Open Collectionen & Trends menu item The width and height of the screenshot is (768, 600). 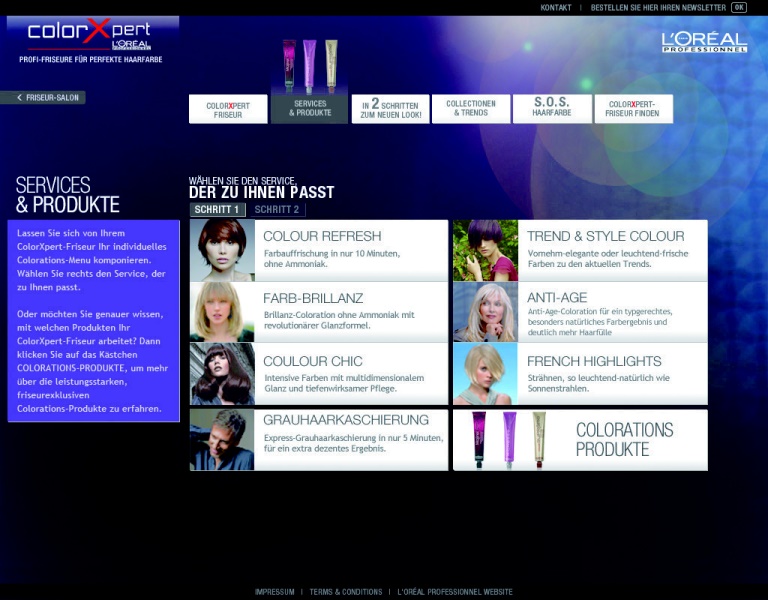point(471,108)
